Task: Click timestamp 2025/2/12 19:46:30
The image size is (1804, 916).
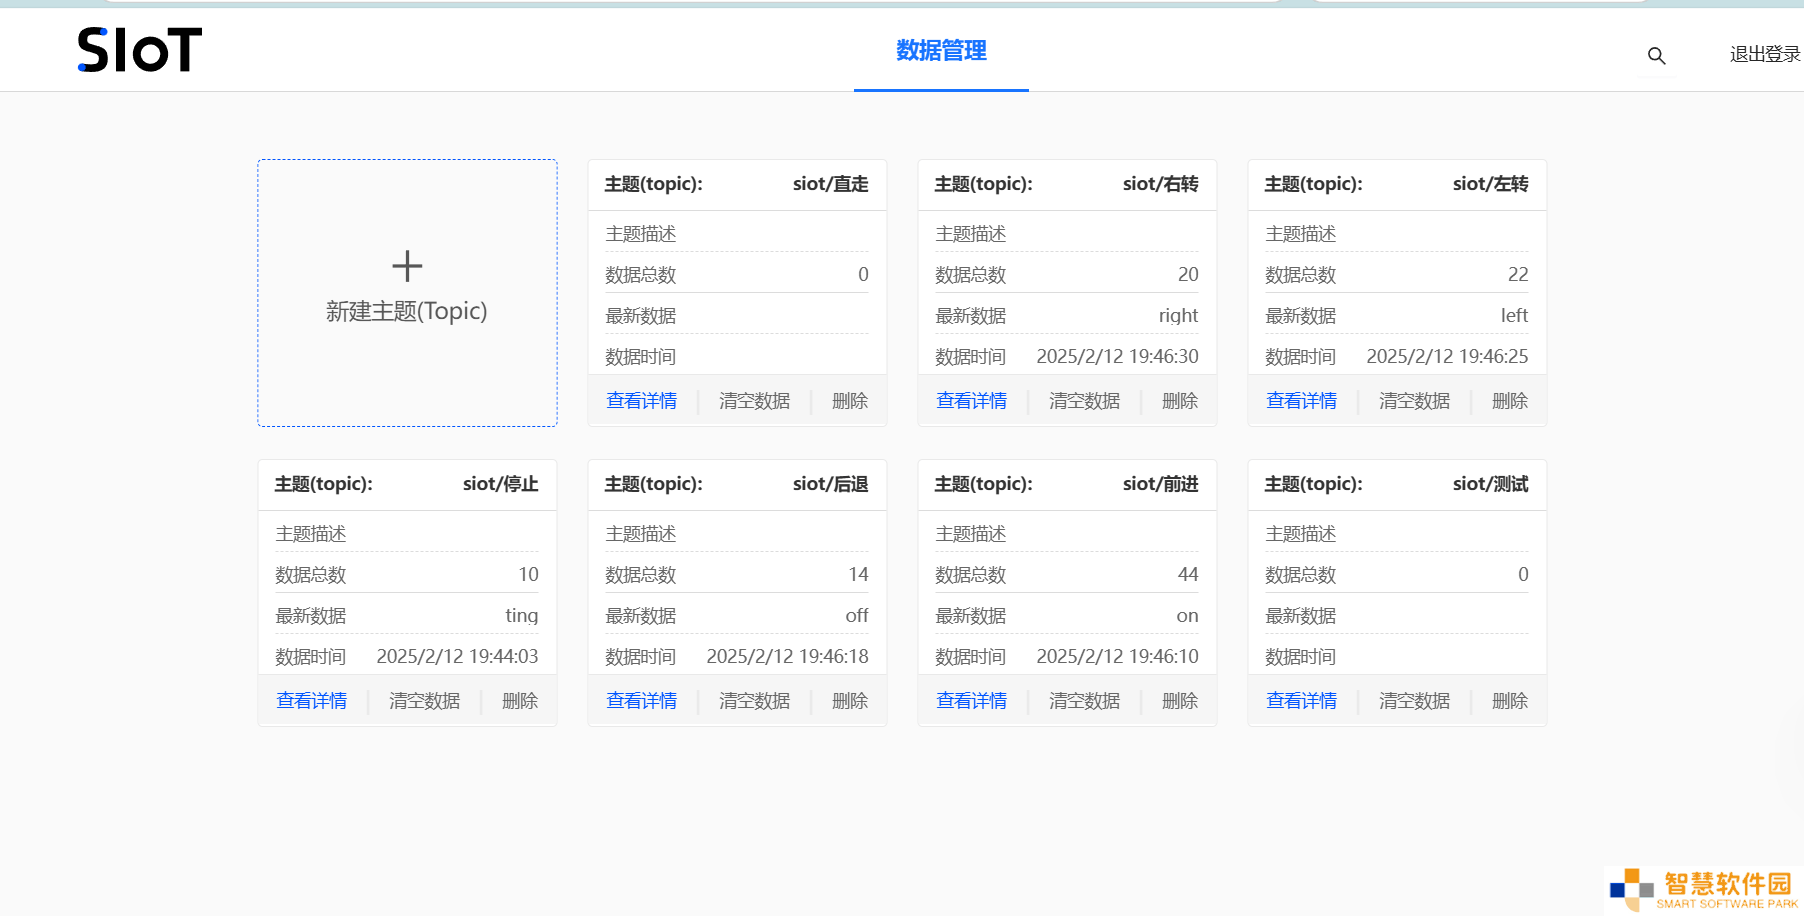Action: 1117,356
